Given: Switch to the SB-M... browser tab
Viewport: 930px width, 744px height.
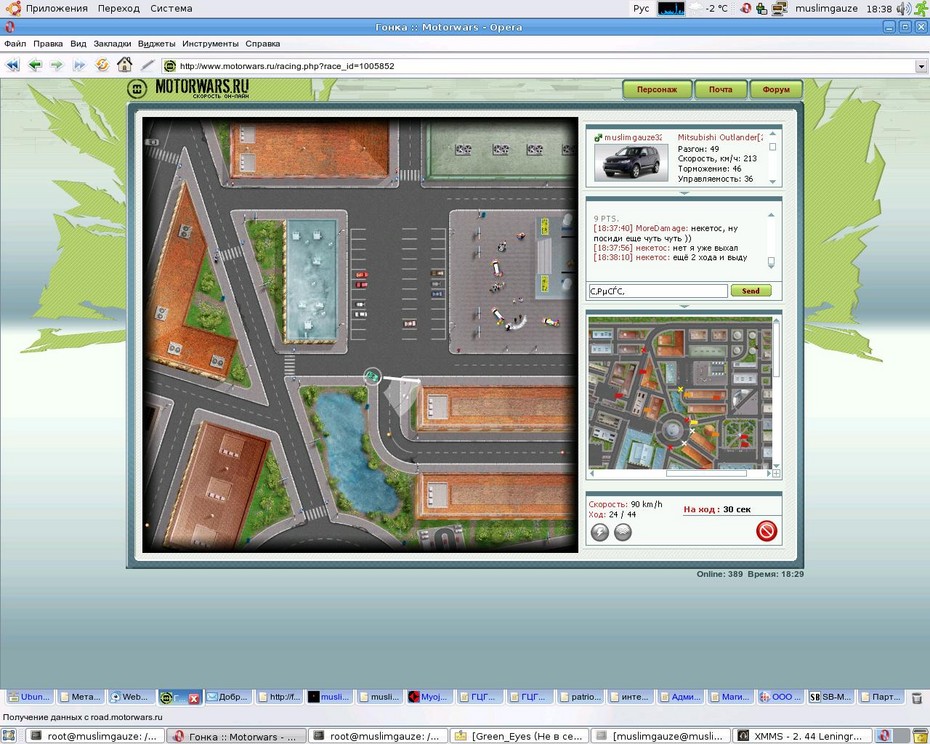Looking at the screenshot, I should pyautogui.click(x=831, y=697).
